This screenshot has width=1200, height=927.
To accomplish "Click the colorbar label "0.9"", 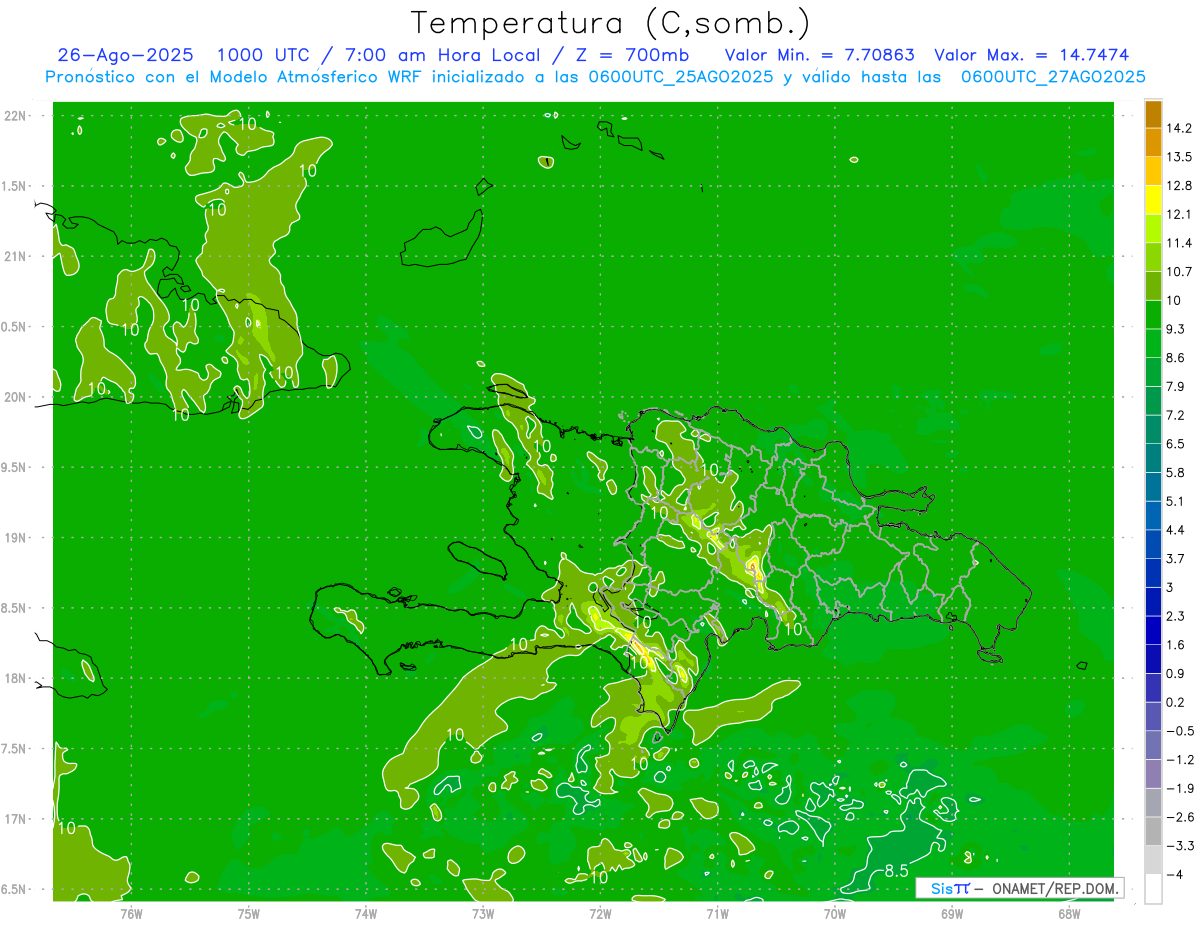I will [x=1176, y=674].
